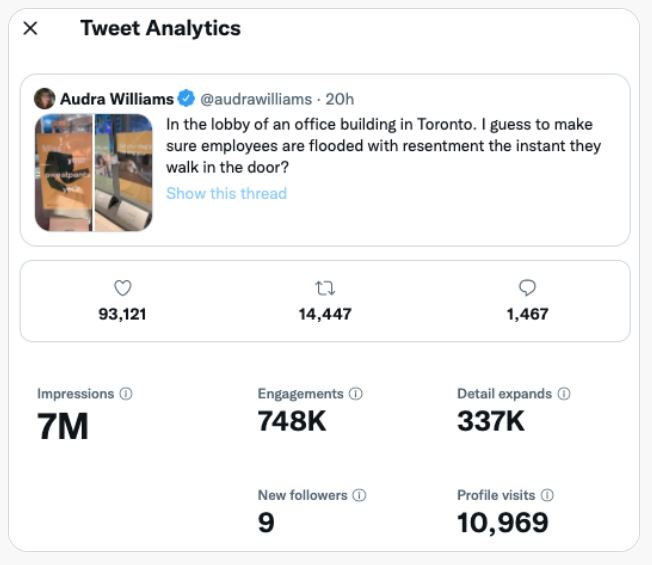Open Audra Williams' profile name link
This screenshot has width=652, height=565.
[x=116, y=98]
